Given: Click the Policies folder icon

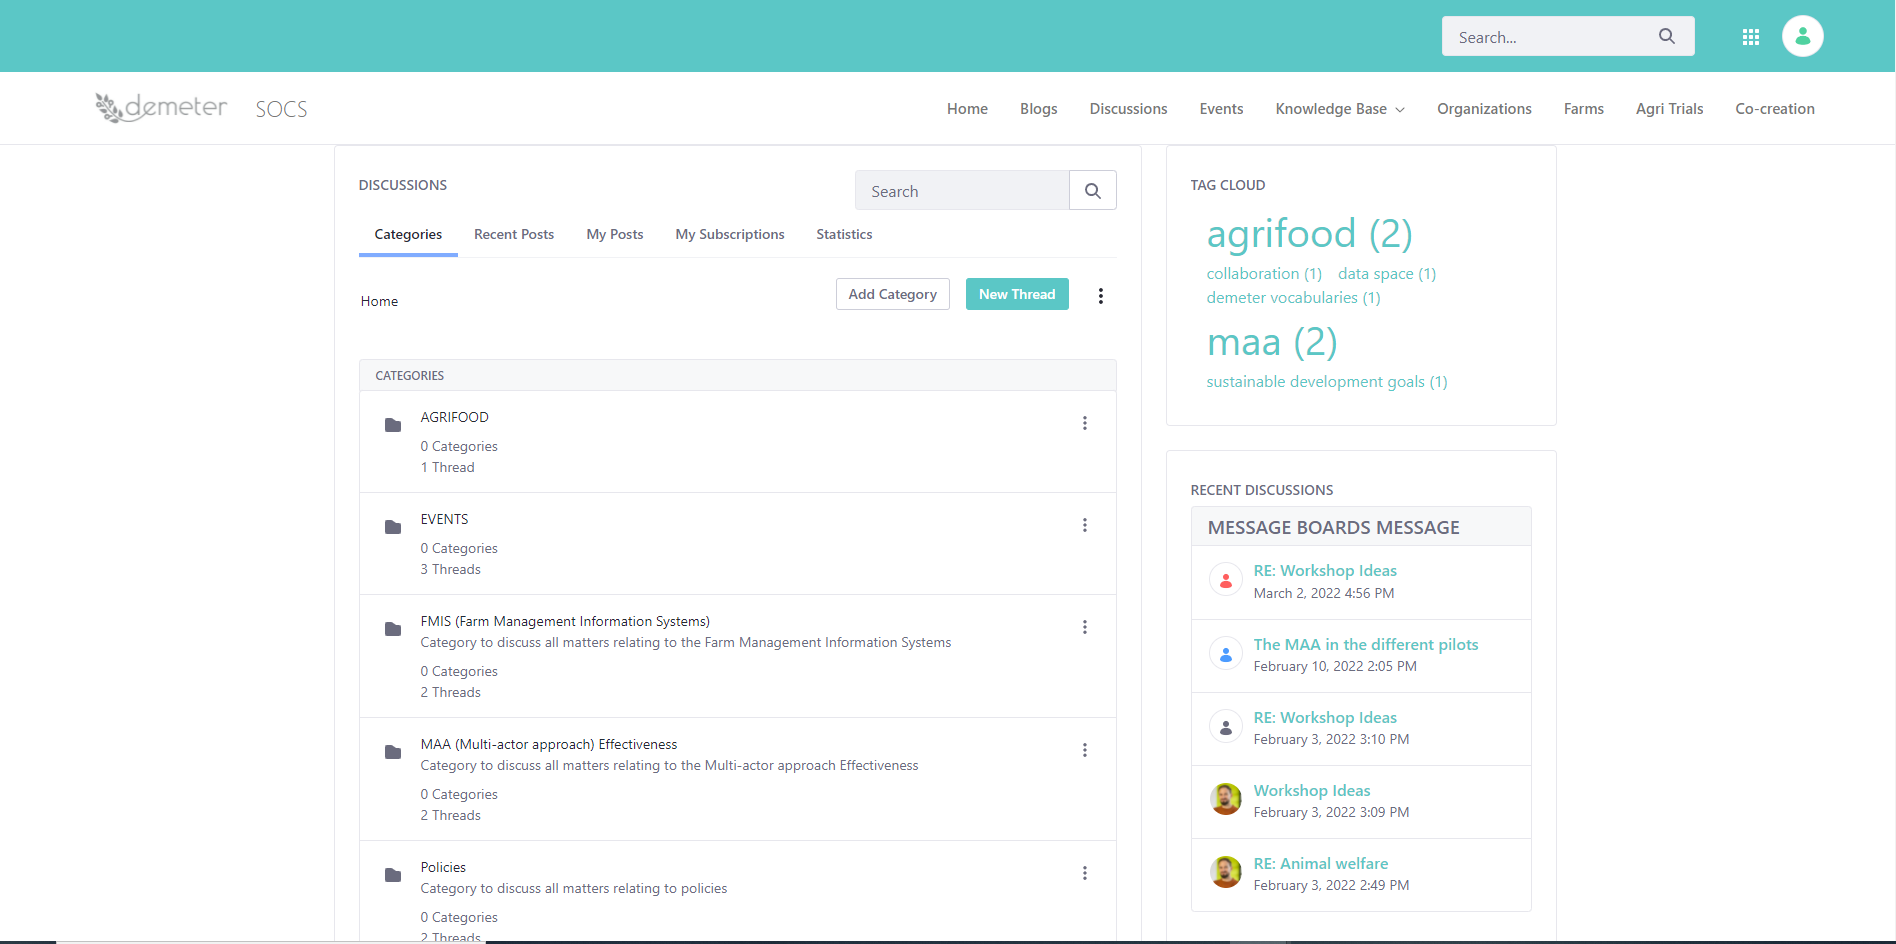Looking at the screenshot, I should 393,875.
